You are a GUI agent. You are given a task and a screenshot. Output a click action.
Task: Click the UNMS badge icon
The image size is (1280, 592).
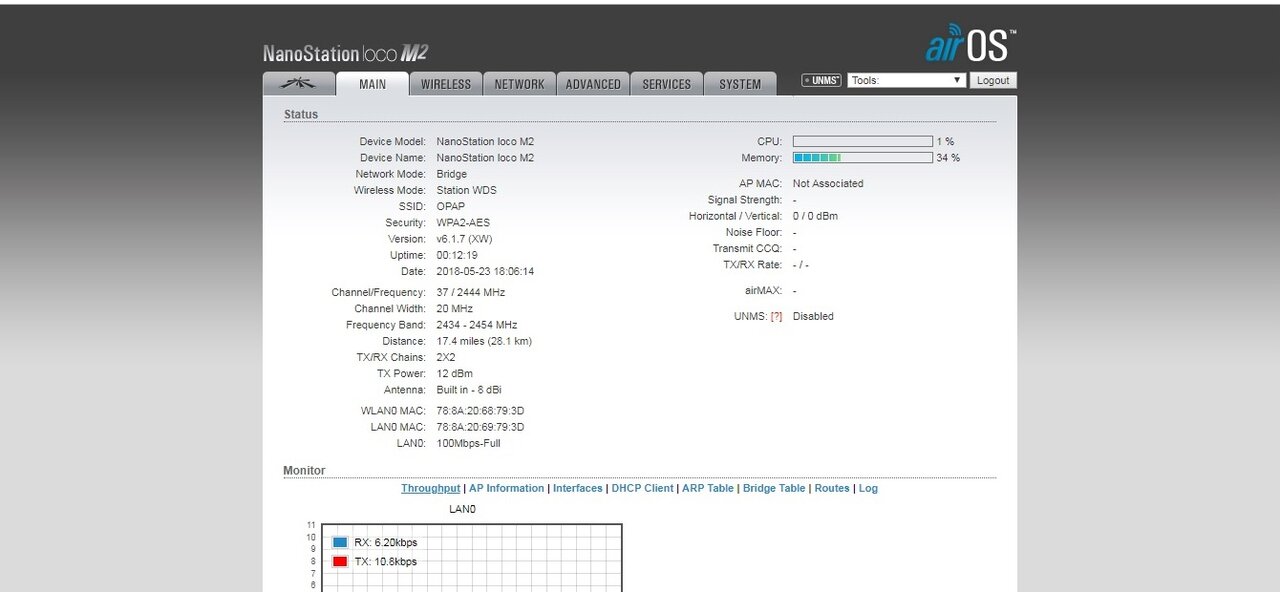(821, 80)
